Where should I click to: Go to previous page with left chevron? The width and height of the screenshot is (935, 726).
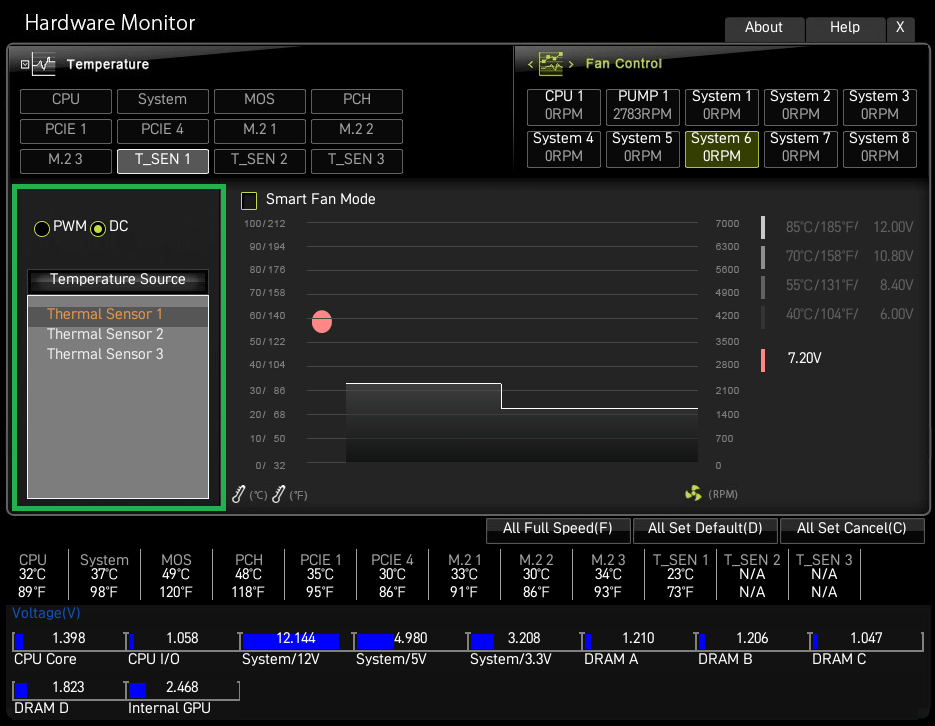coord(531,64)
